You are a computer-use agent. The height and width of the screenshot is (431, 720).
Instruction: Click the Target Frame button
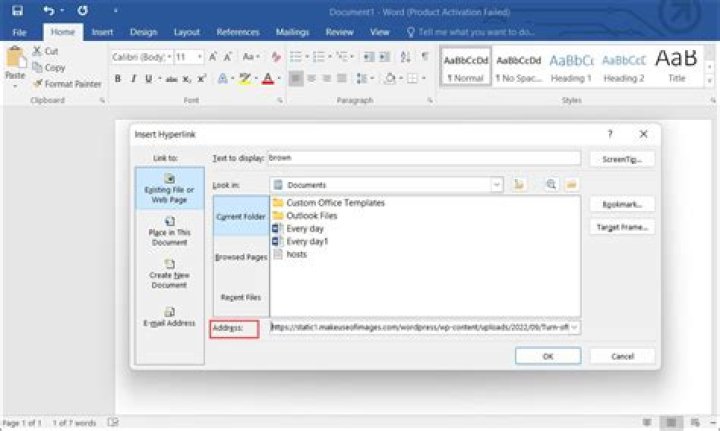[x=622, y=227]
